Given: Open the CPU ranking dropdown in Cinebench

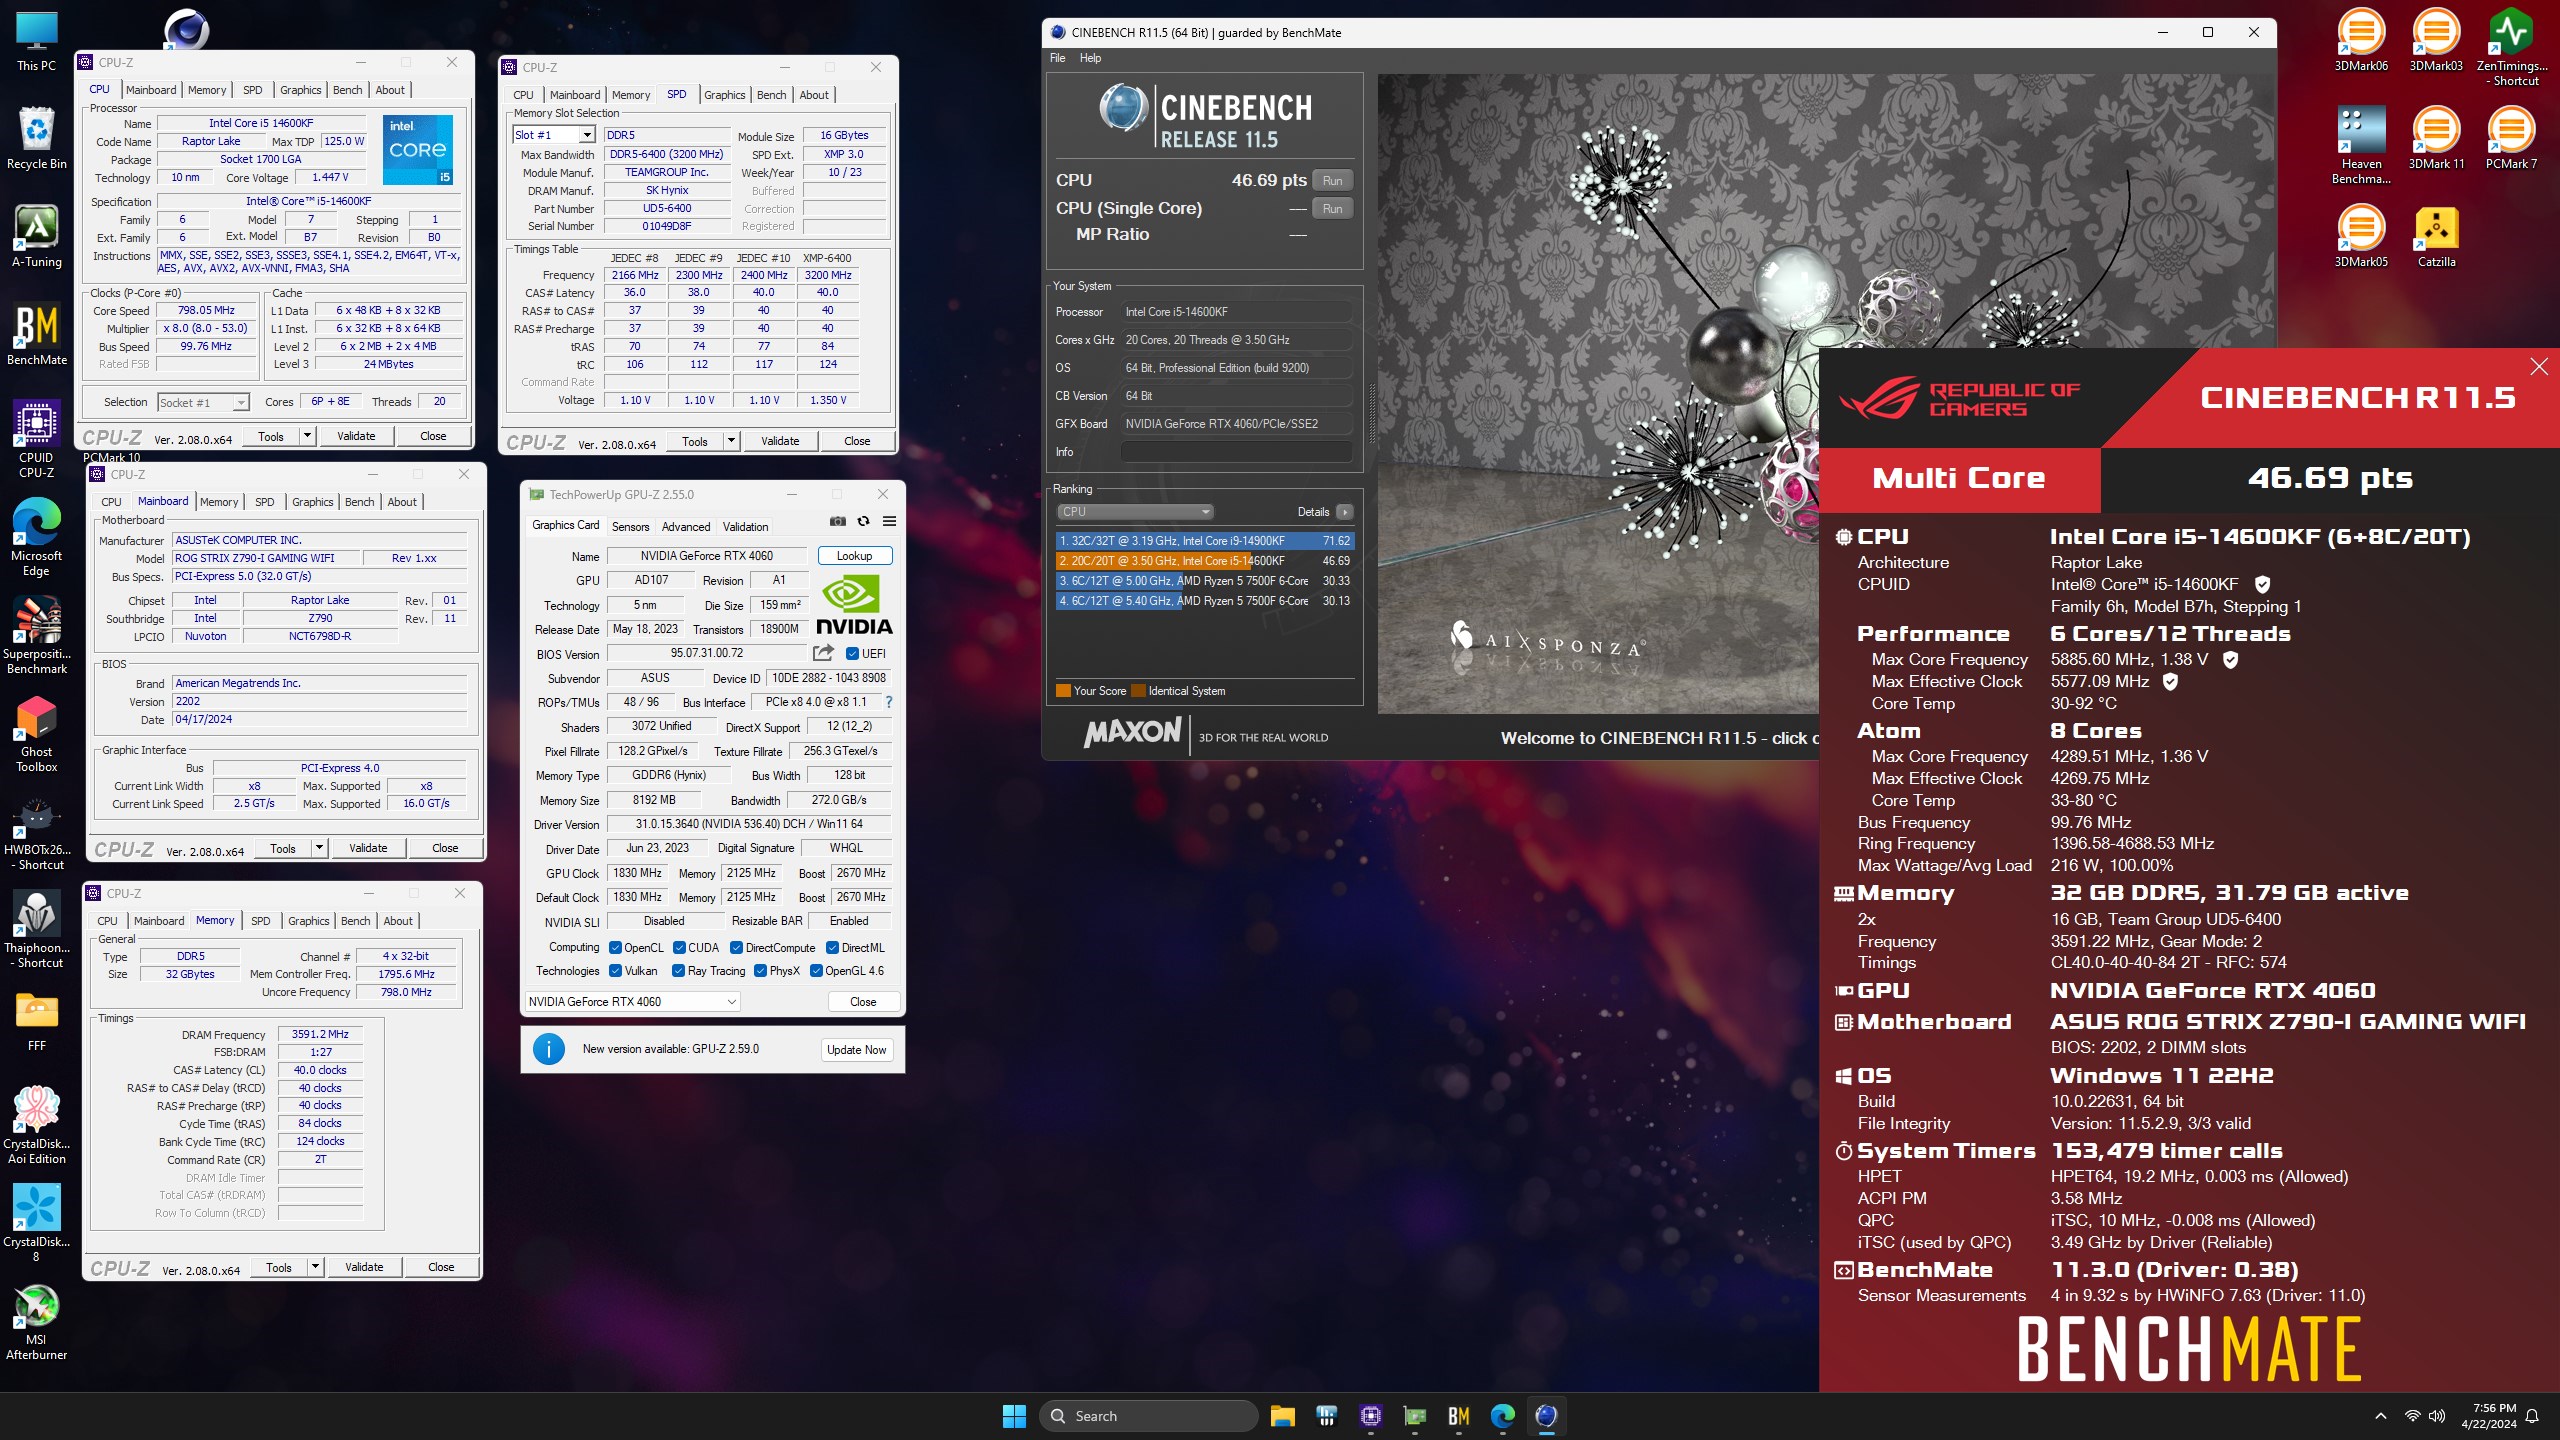Looking at the screenshot, I should pyautogui.click(x=1134, y=512).
